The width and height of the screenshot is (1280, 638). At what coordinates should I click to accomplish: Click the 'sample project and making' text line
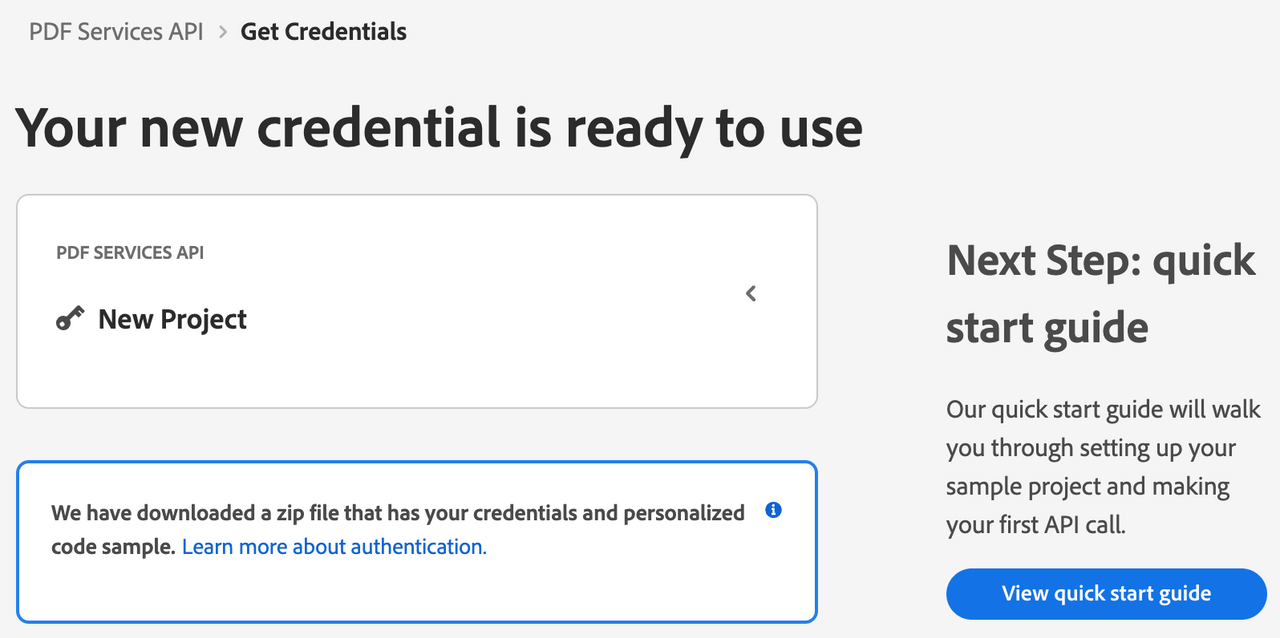click(1088, 486)
